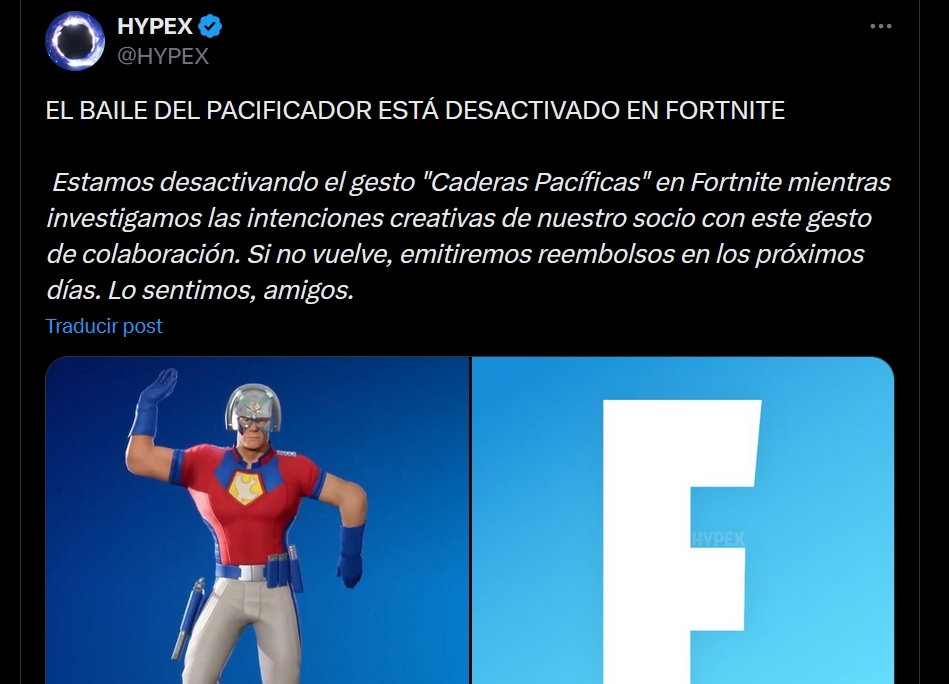This screenshot has width=949, height=684.
Task: Click the blue verified badge next to HYPEX
Action: [x=209, y=27]
